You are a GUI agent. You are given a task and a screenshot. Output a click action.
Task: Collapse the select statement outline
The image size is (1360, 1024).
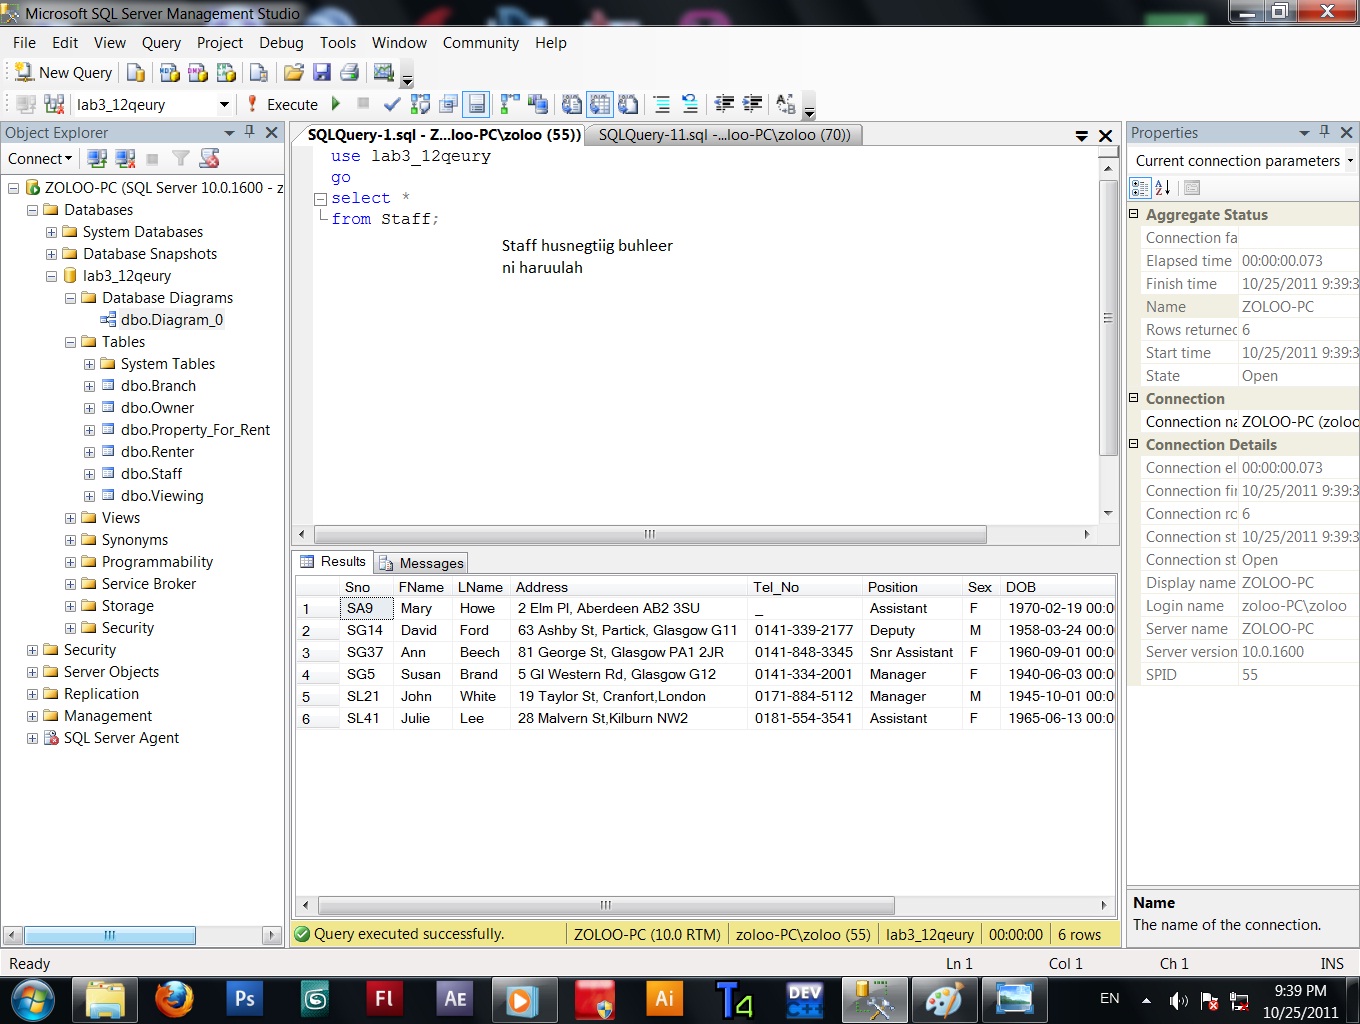click(321, 198)
